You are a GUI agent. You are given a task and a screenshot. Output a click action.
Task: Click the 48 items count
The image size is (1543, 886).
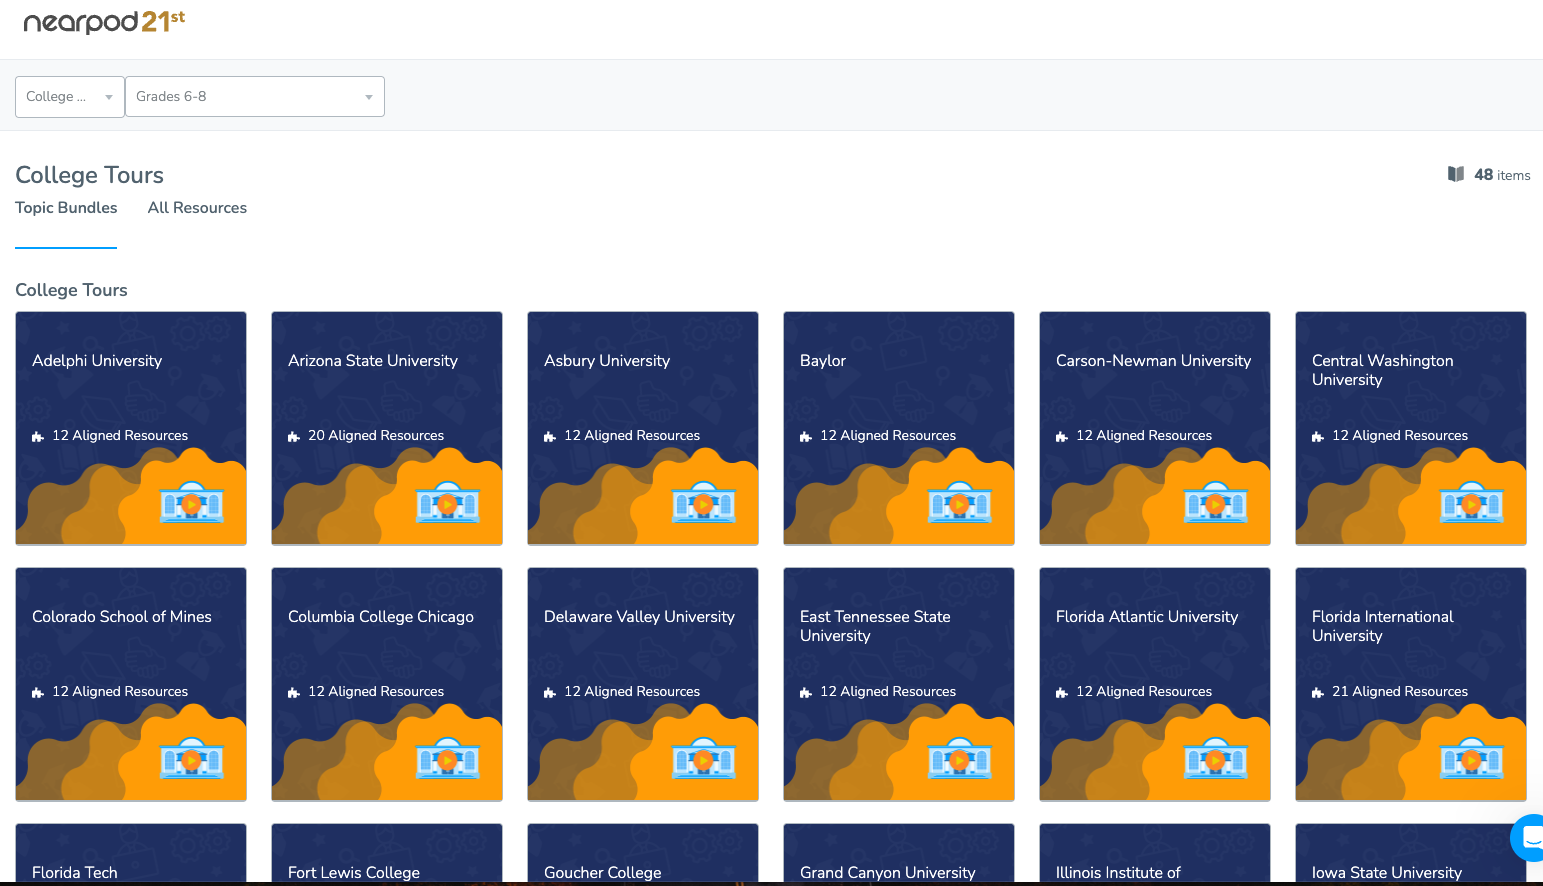point(1502,175)
